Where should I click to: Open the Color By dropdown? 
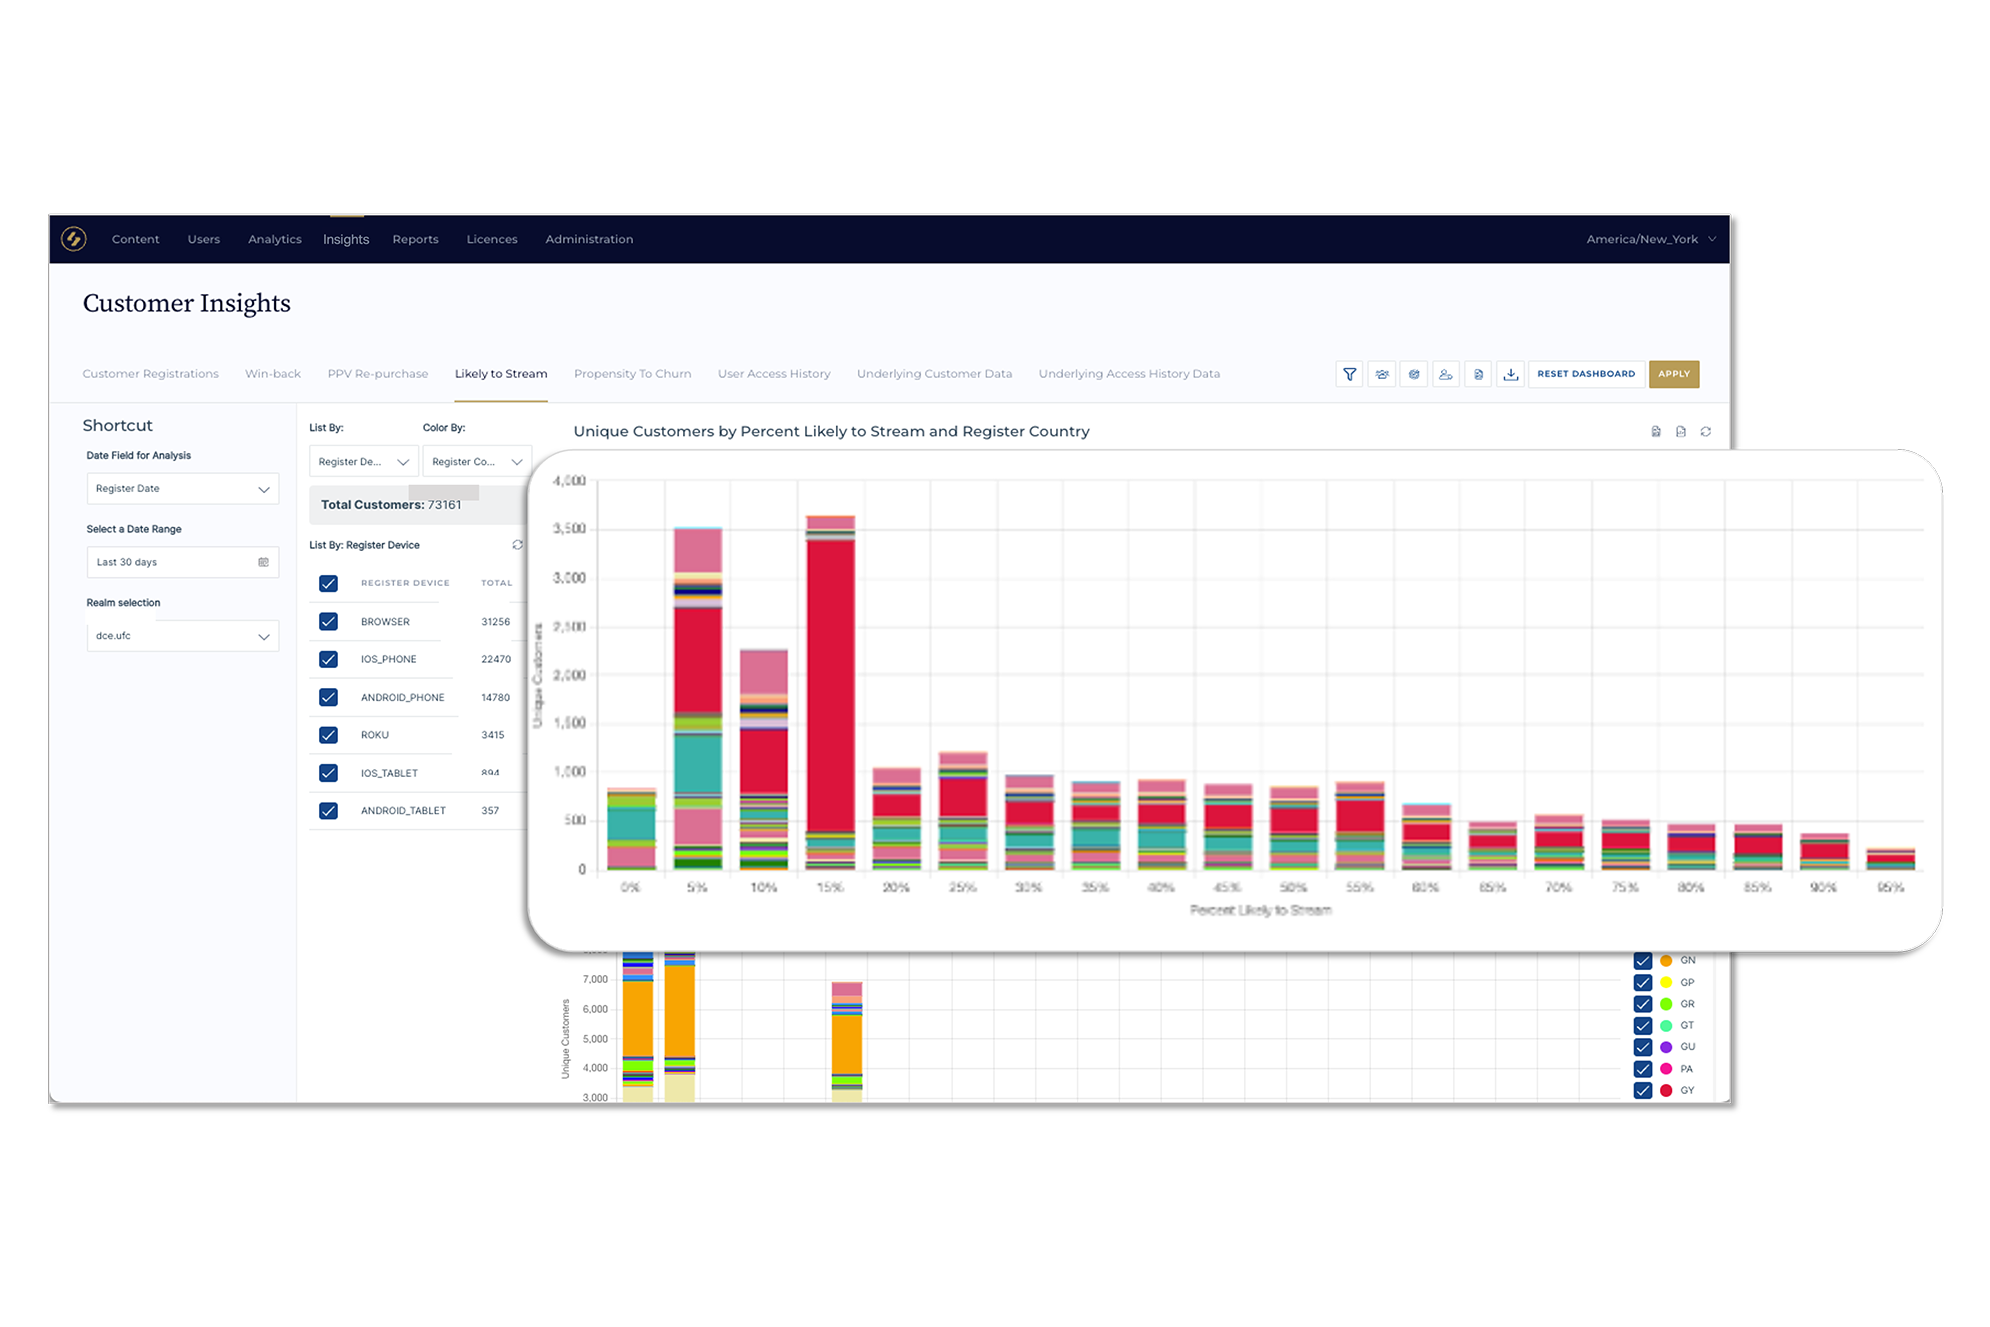coord(477,462)
